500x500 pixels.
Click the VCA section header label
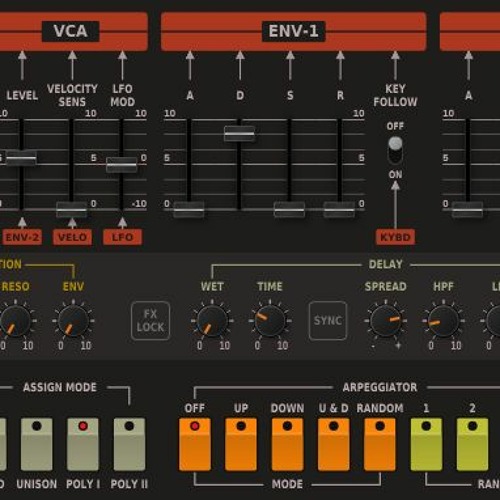(70, 31)
